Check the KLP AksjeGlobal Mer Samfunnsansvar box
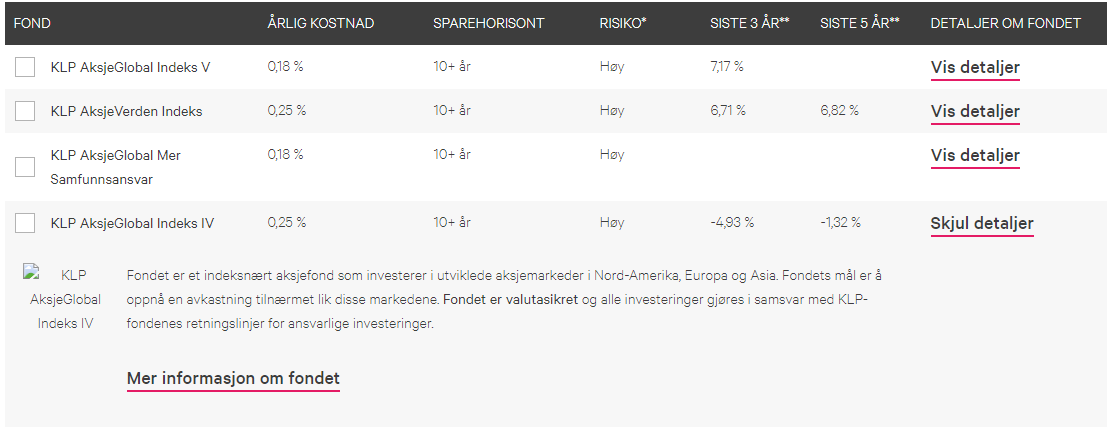The image size is (1107, 427). (x=25, y=167)
